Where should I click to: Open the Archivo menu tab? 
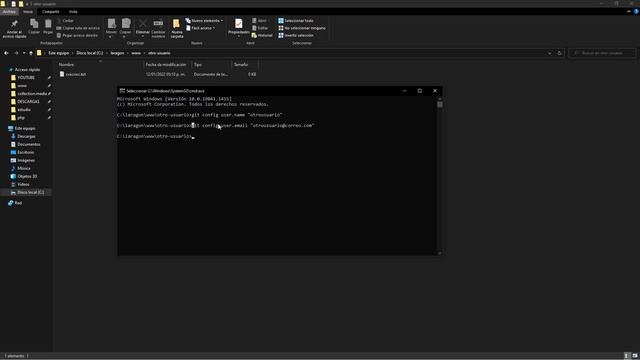click(9, 11)
